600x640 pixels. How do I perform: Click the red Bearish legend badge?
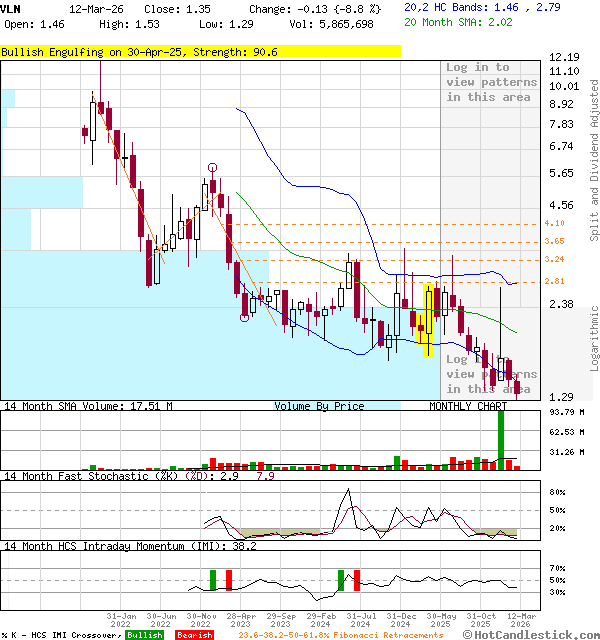tap(194, 635)
